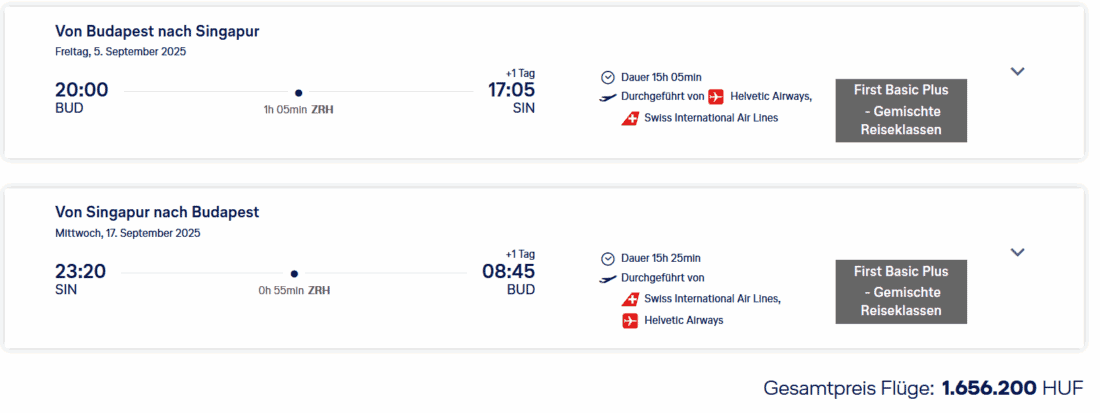Click Helvetic Airways logo in the outbound flight
1100x413 pixels.
716,97
